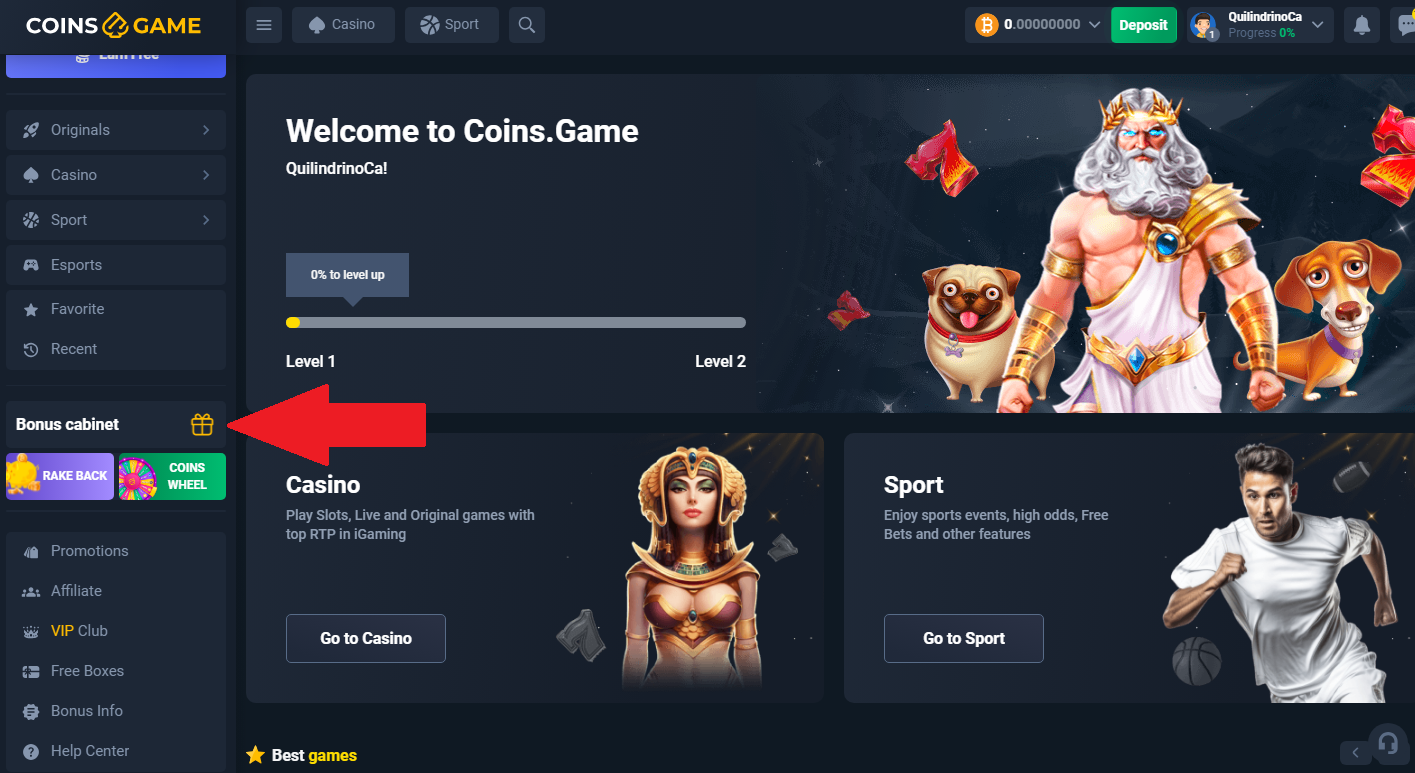The width and height of the screenshot is (1415, 773).
Task: Click the Bonus cabinet gift icon
Action: click(202, 425)
